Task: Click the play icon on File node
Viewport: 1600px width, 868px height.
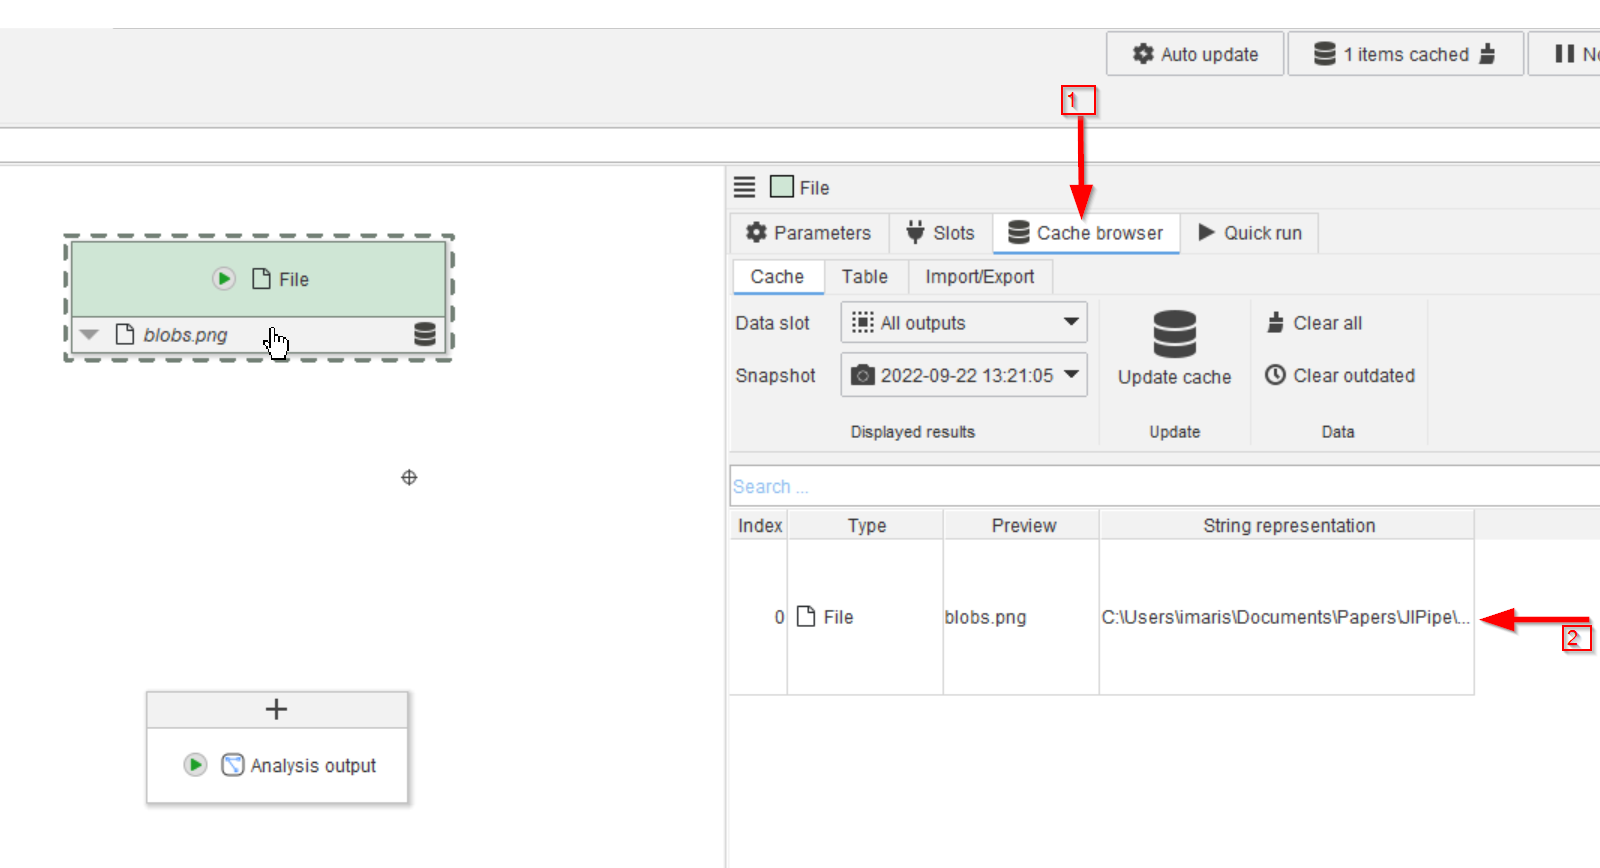Action: [224, 279]
